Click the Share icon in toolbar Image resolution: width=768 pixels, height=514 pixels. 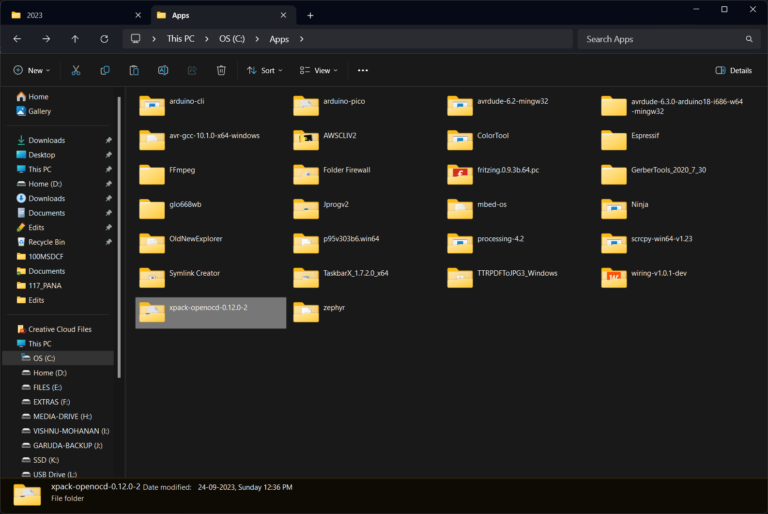(x=192, y=71)
